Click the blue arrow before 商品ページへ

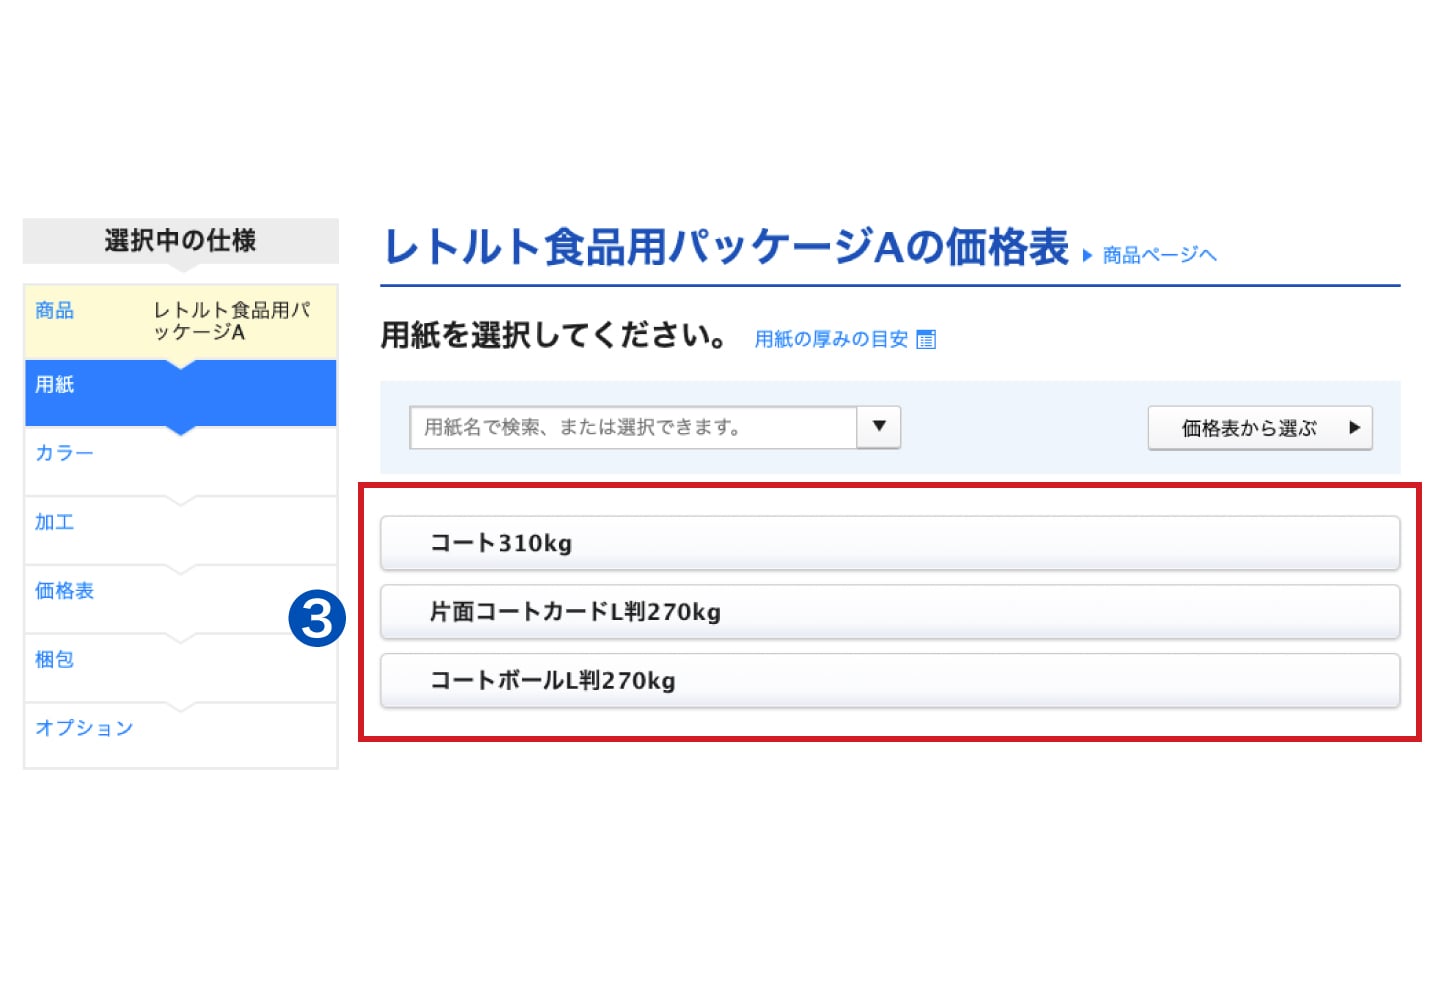[1087, 256]
